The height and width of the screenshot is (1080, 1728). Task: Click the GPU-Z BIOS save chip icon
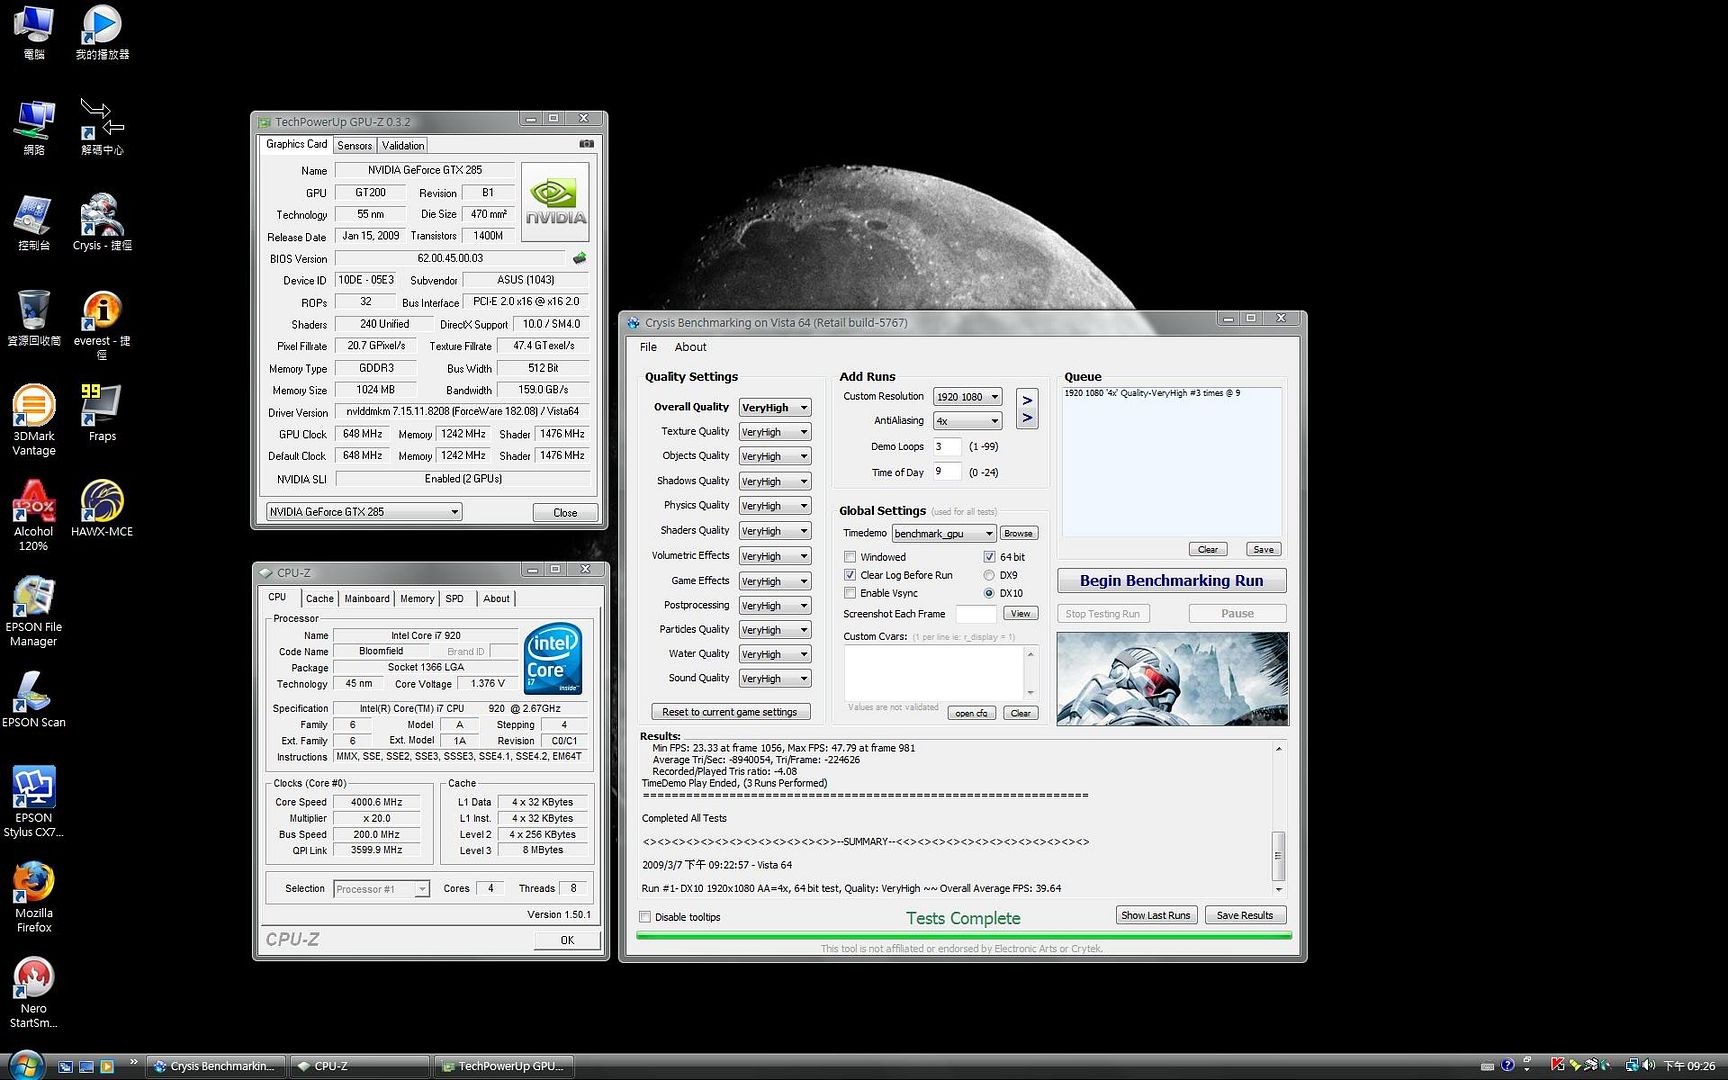point(579,258)
